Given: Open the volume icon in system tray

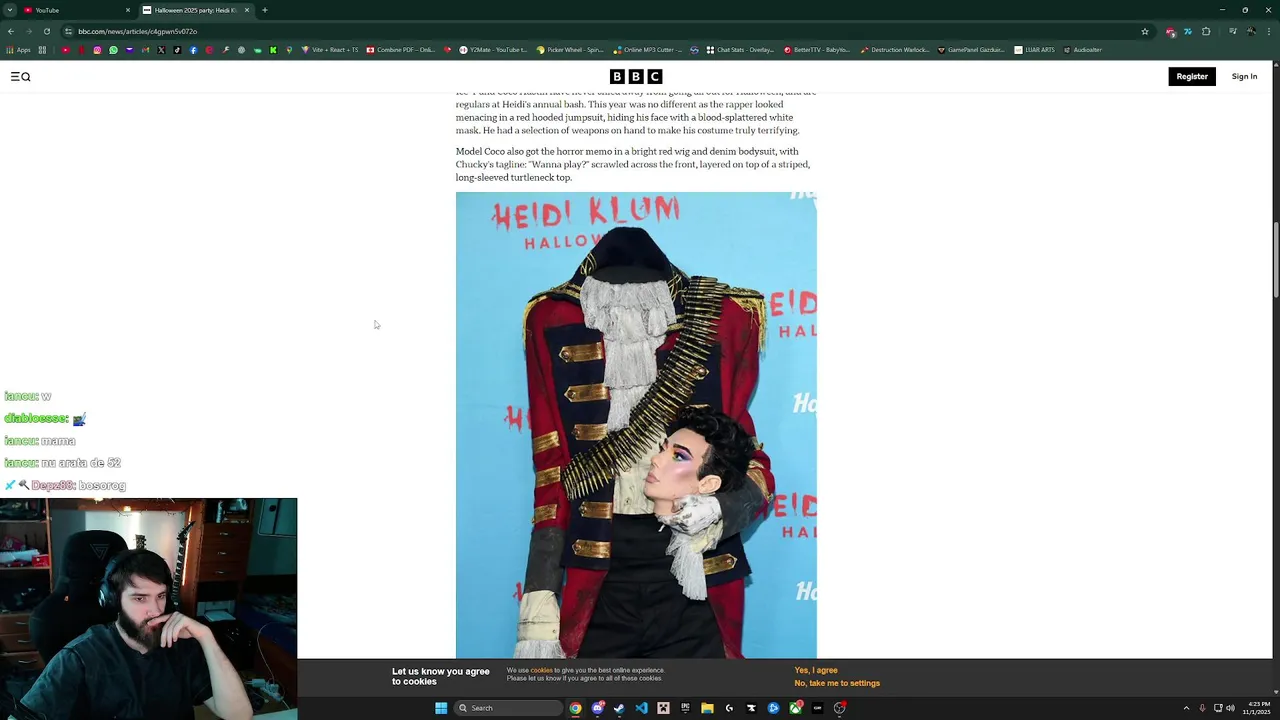Looking at the screenshot, I should pyautogui.click(x=1230, y=708).
